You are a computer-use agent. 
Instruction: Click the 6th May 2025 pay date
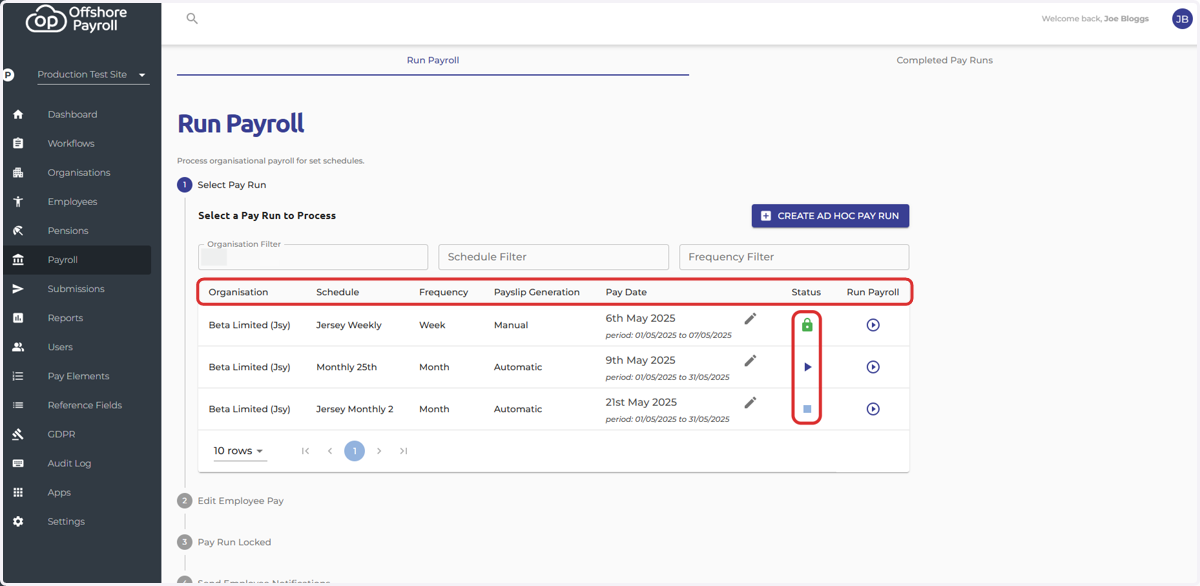641,318
